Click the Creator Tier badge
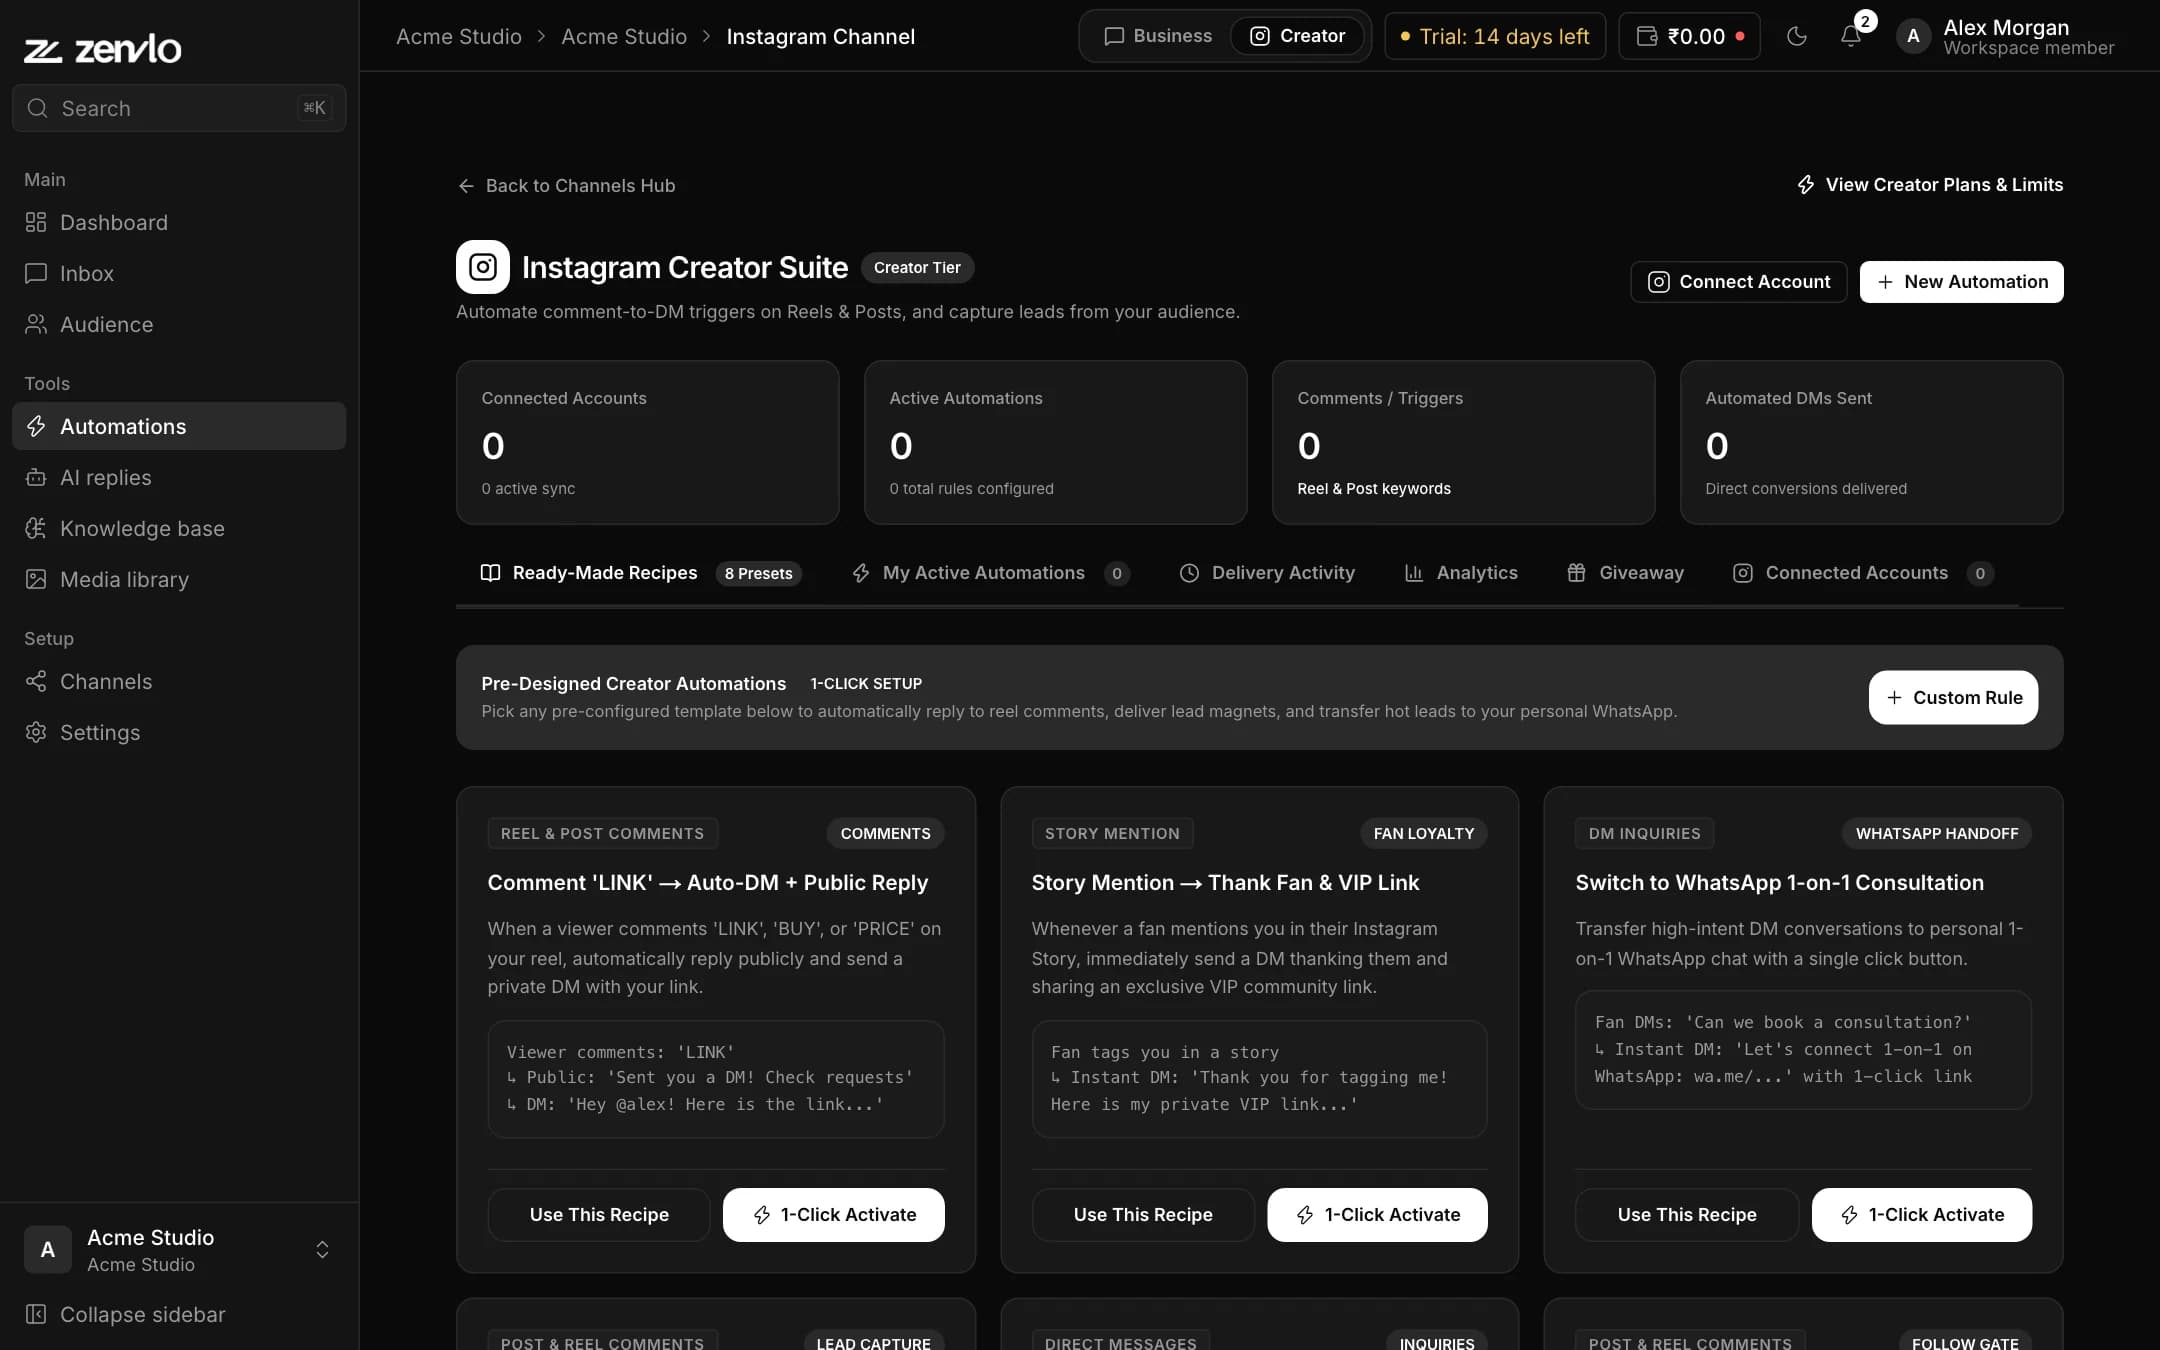Image resolution: width=2160 pixels, height=1350 pixels. (917, 267)
